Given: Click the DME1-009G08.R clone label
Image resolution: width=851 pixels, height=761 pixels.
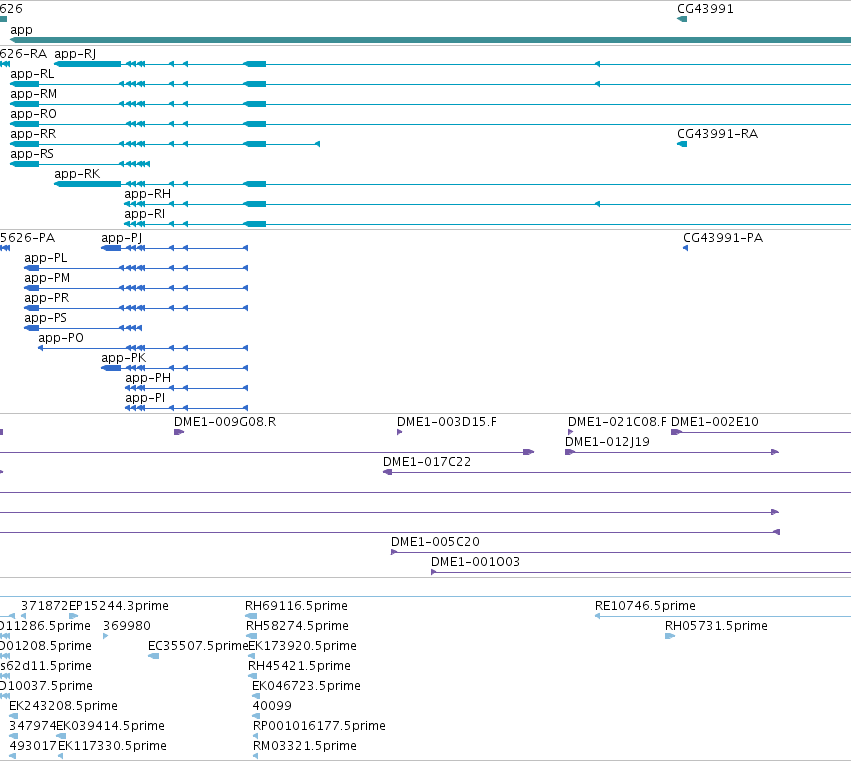Looking at the screenshot, I should pos(225,422).
